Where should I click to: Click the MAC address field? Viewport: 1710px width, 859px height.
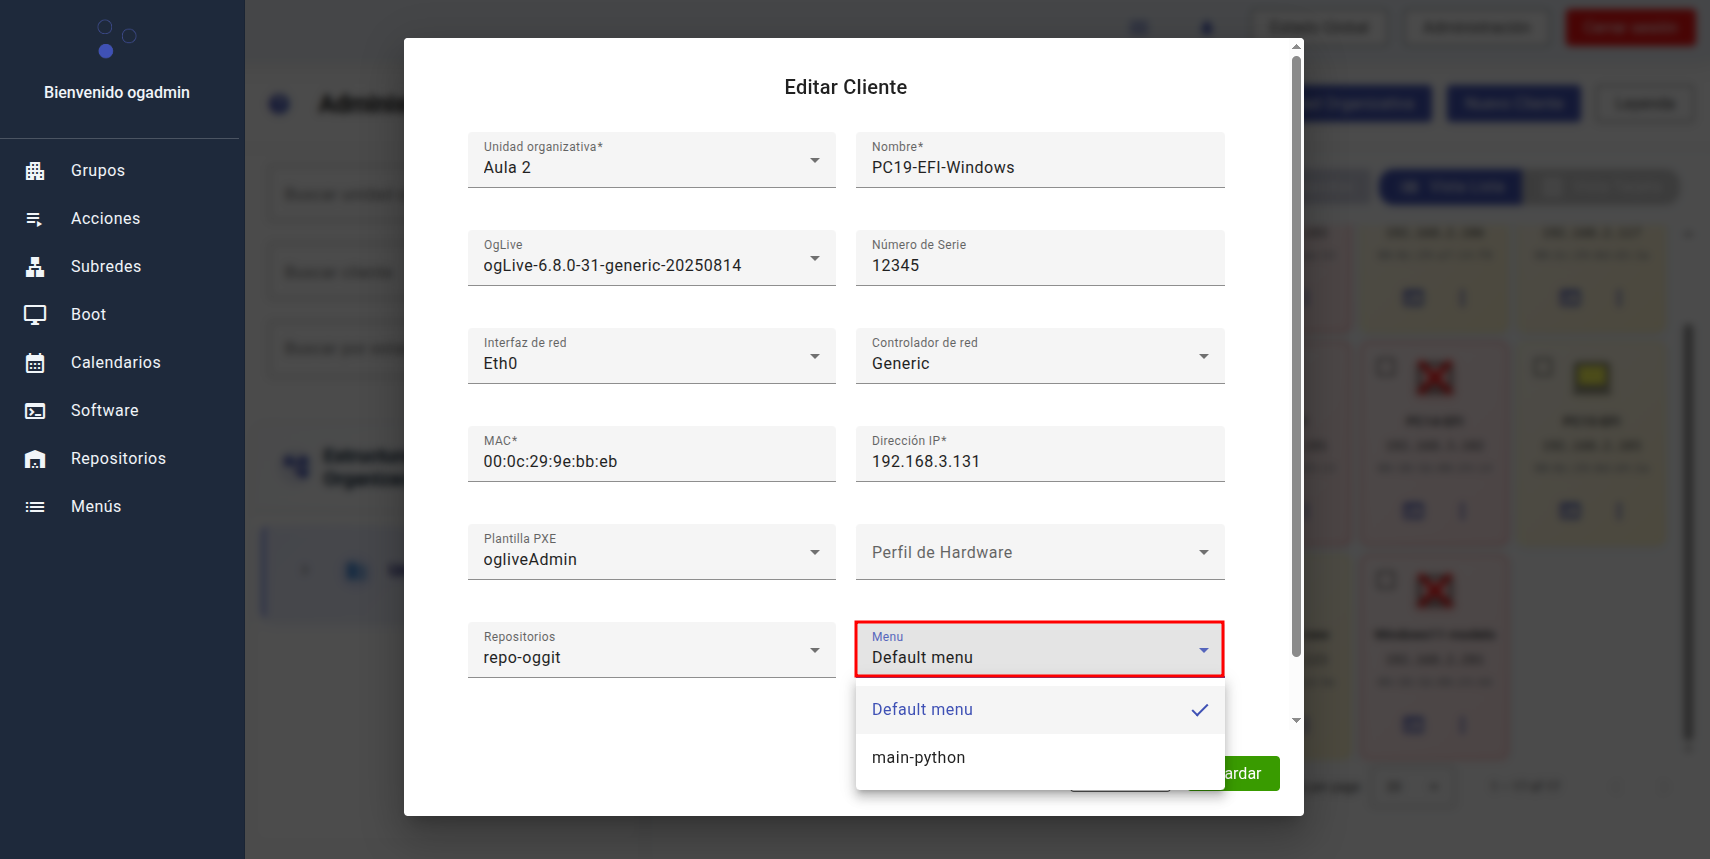pyautogui.click(x=651, y=461)
